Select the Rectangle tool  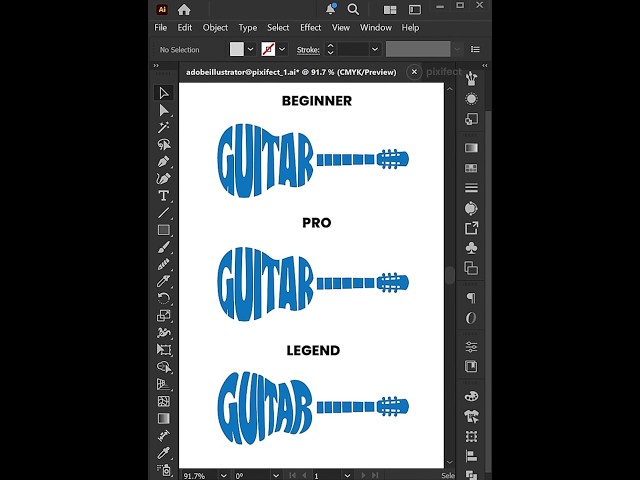(x=164, y=230)
